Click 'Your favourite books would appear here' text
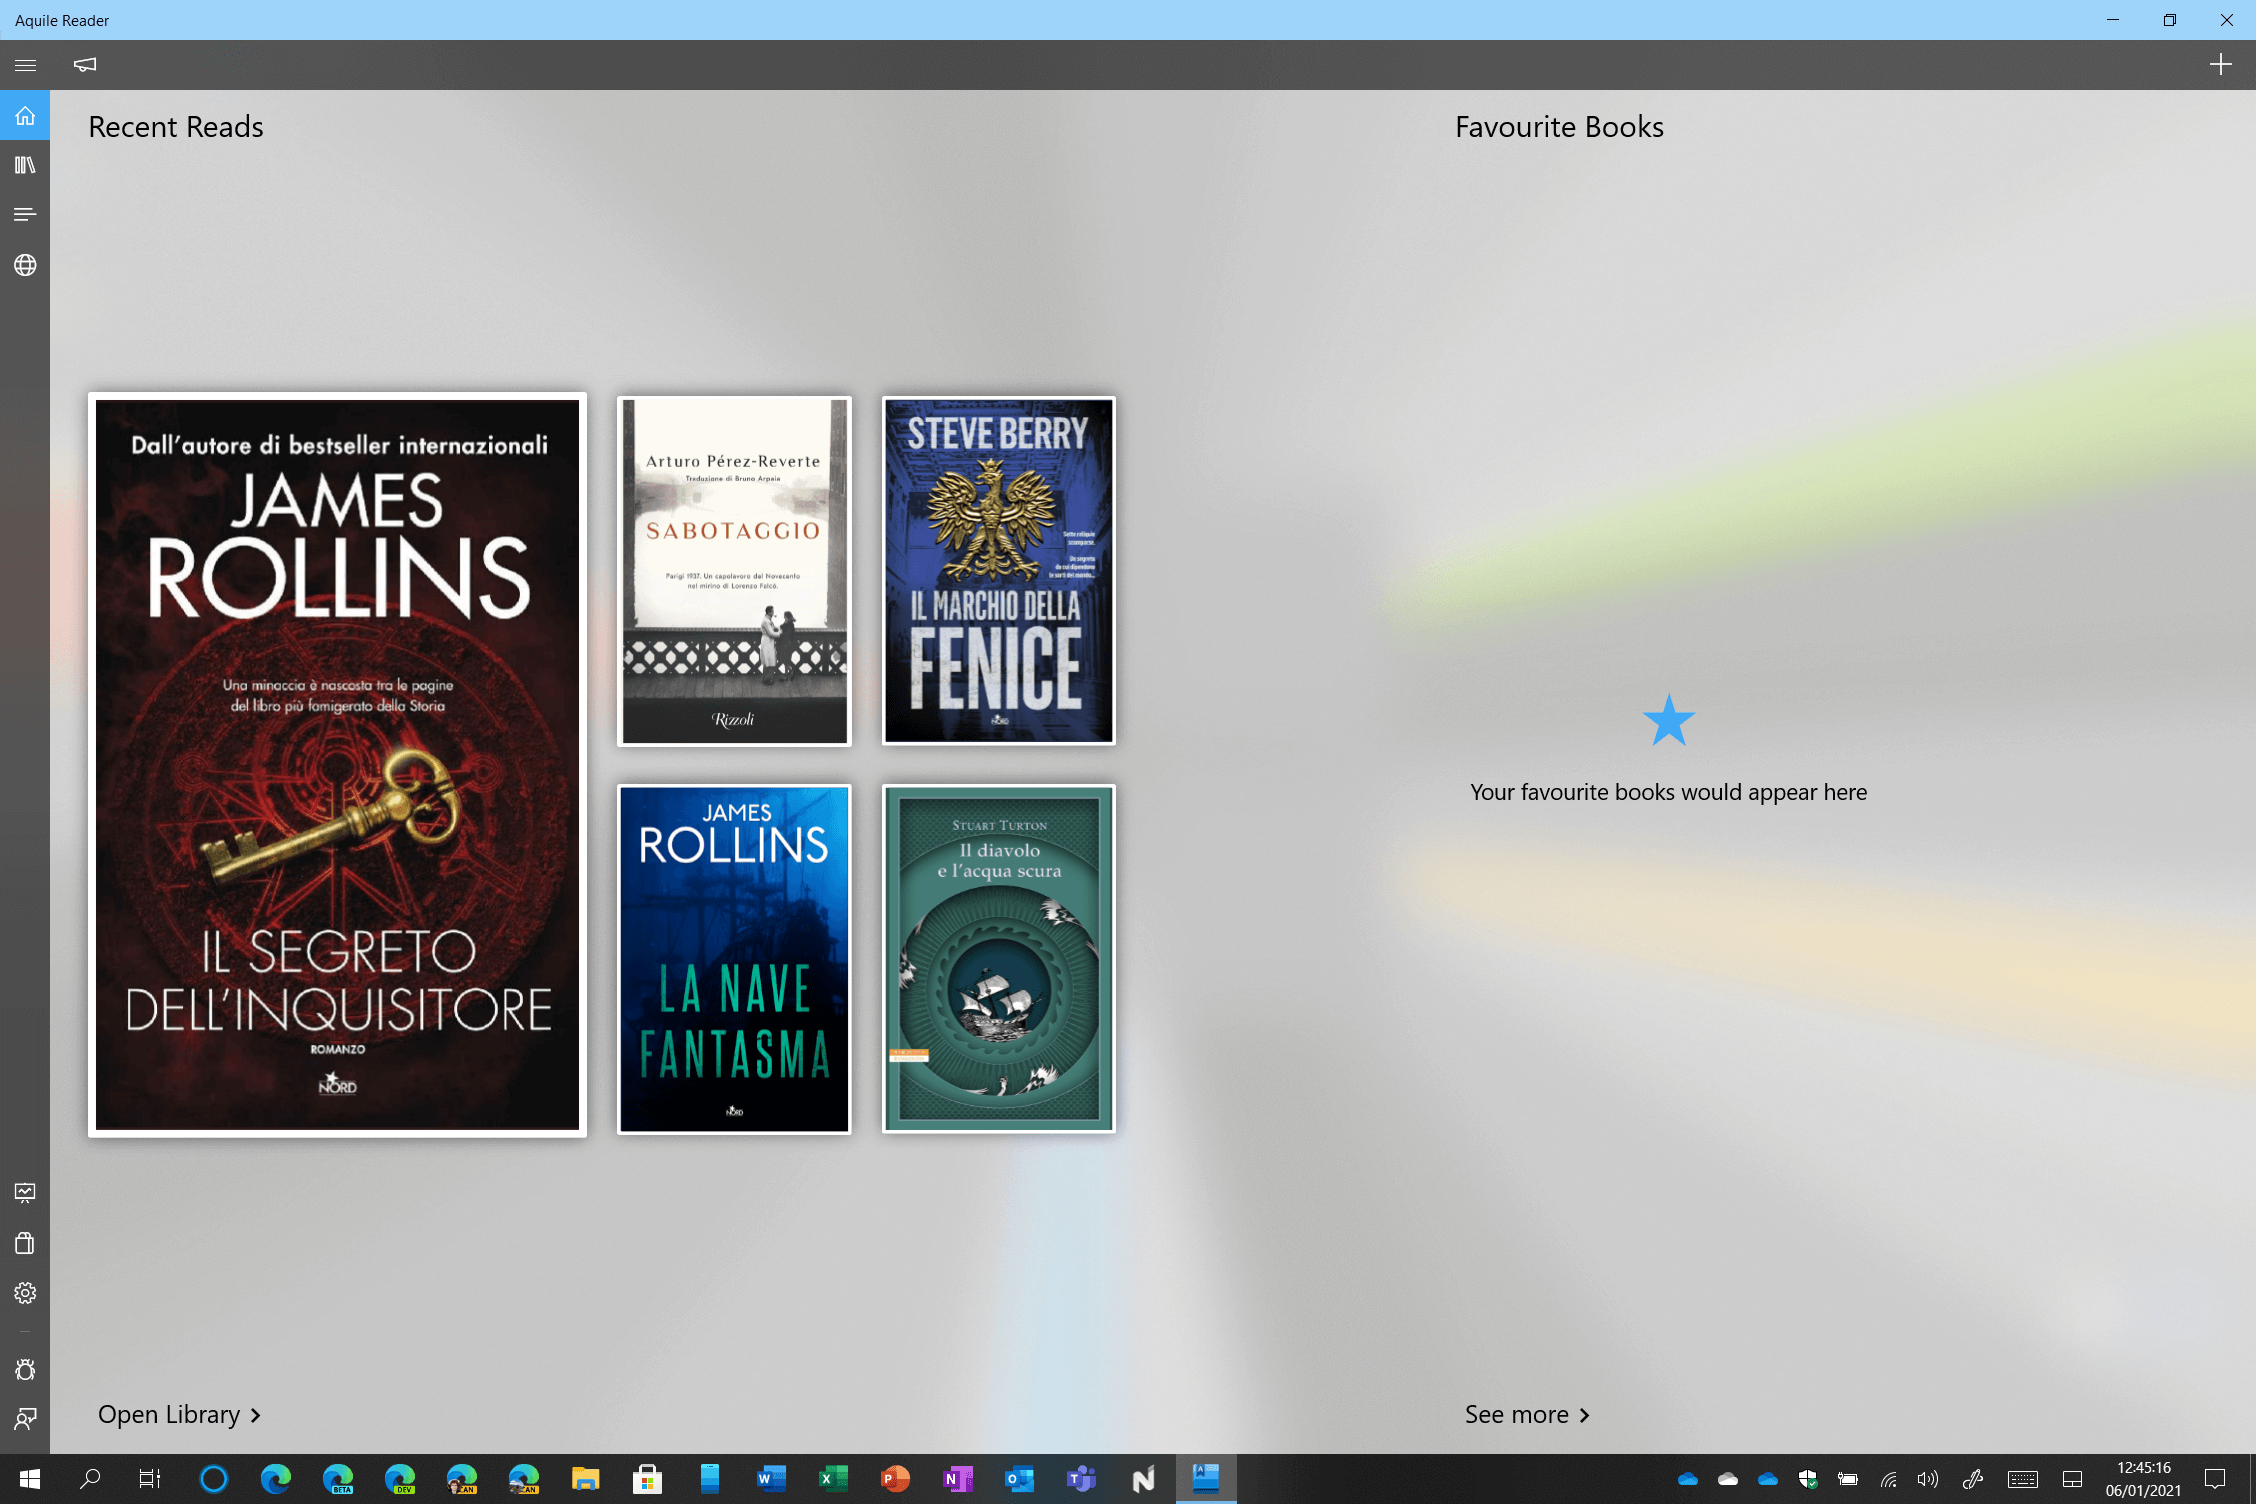This screenshot has height=1504, width=2256. pos(1668,792)
